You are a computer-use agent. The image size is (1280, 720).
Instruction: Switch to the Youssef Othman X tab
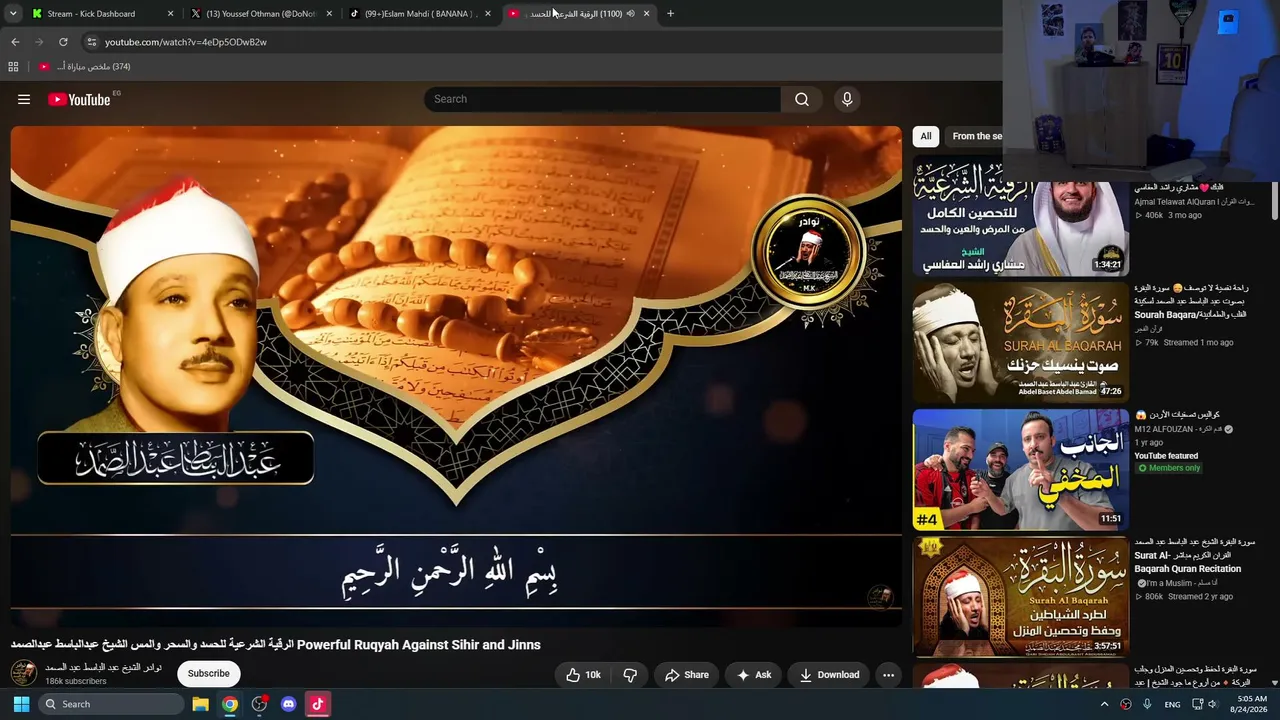260,14
